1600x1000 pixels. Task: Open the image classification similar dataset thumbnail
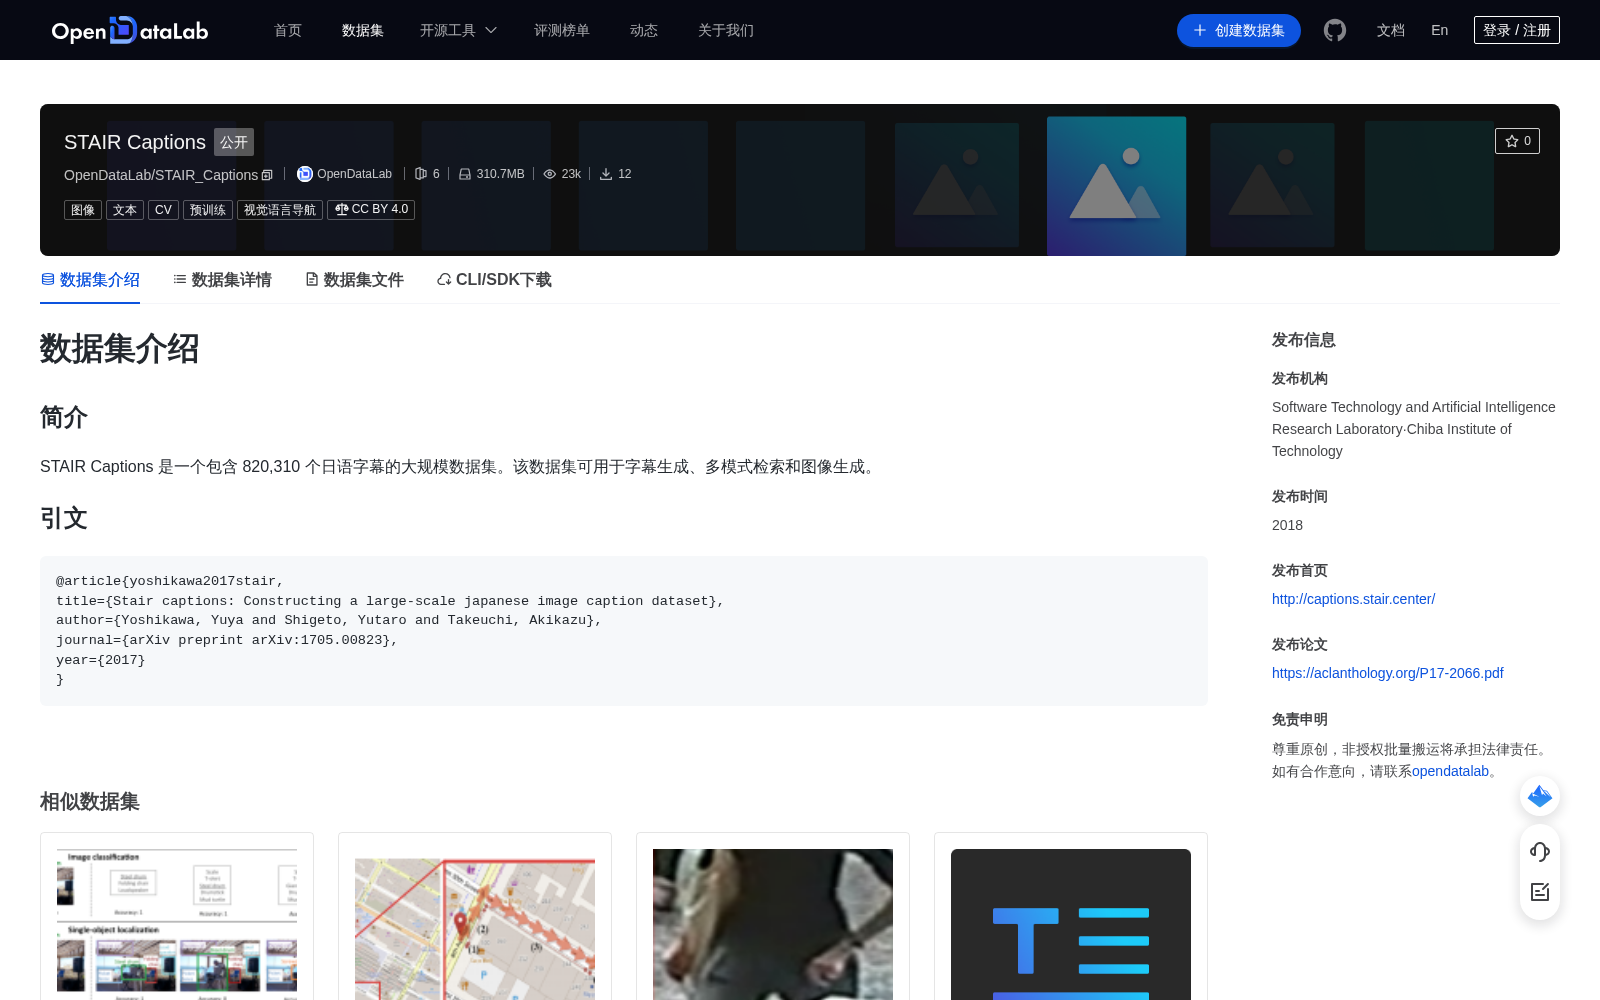177,924
